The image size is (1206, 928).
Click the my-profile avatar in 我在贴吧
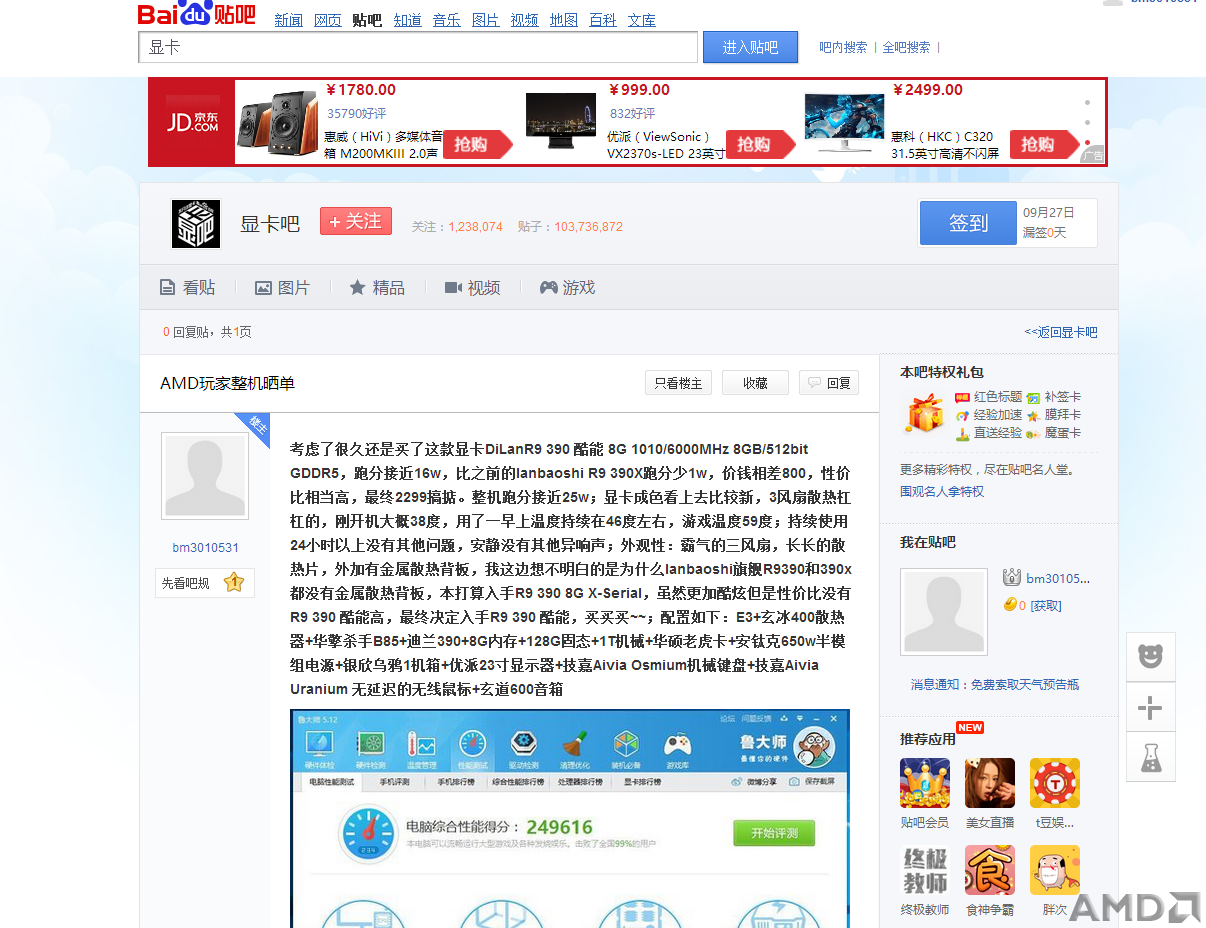(x=944, y=611)
